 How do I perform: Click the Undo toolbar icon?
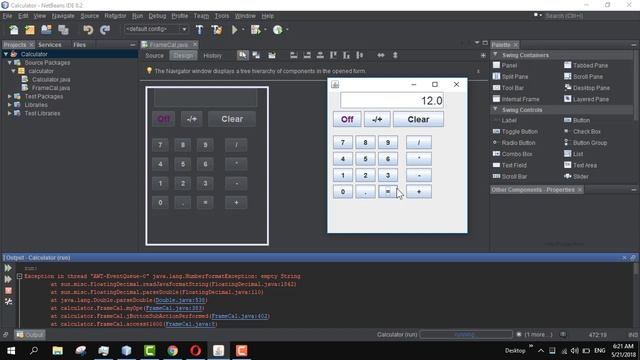pyautogui.click(x=88, y=30)
